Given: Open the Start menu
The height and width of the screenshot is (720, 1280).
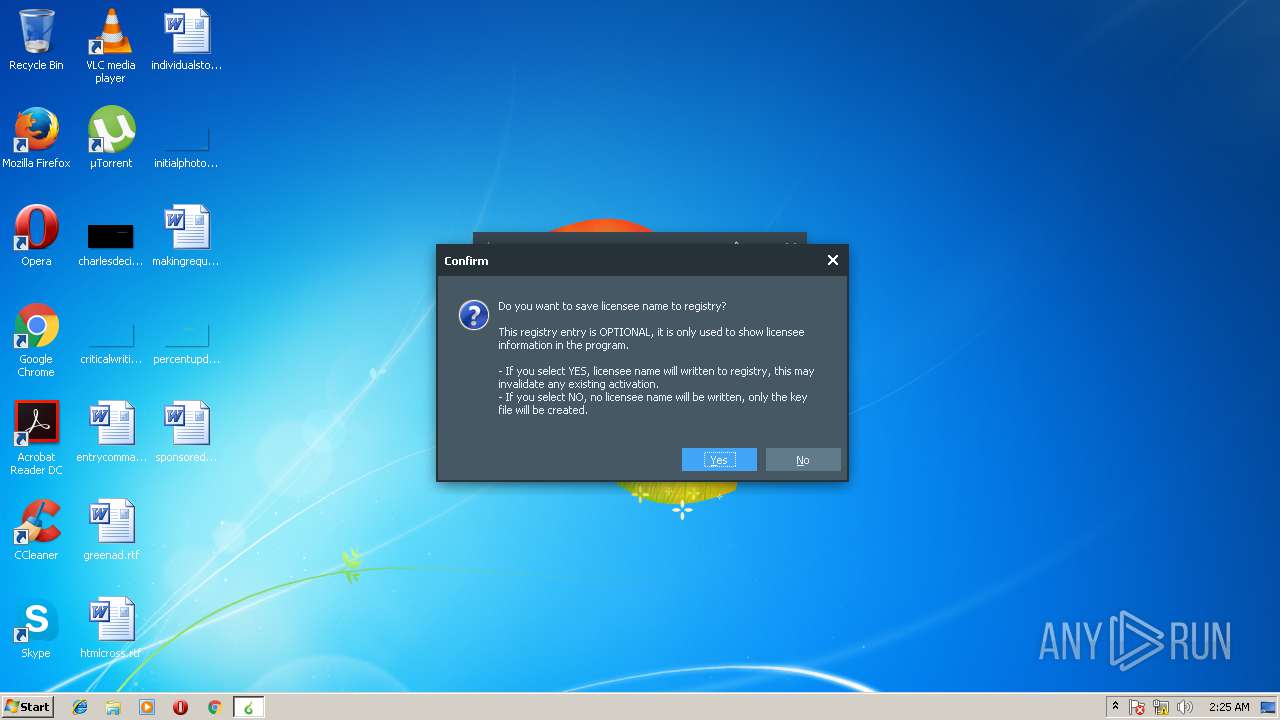Looking at the screenshot, I should pyautogui.click(x=27, y=706).
